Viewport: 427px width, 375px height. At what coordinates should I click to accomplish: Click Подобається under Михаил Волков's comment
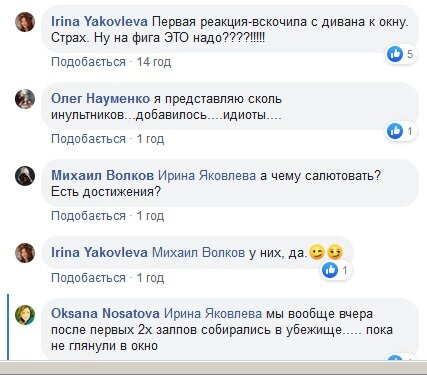click(x=88, y=216)
